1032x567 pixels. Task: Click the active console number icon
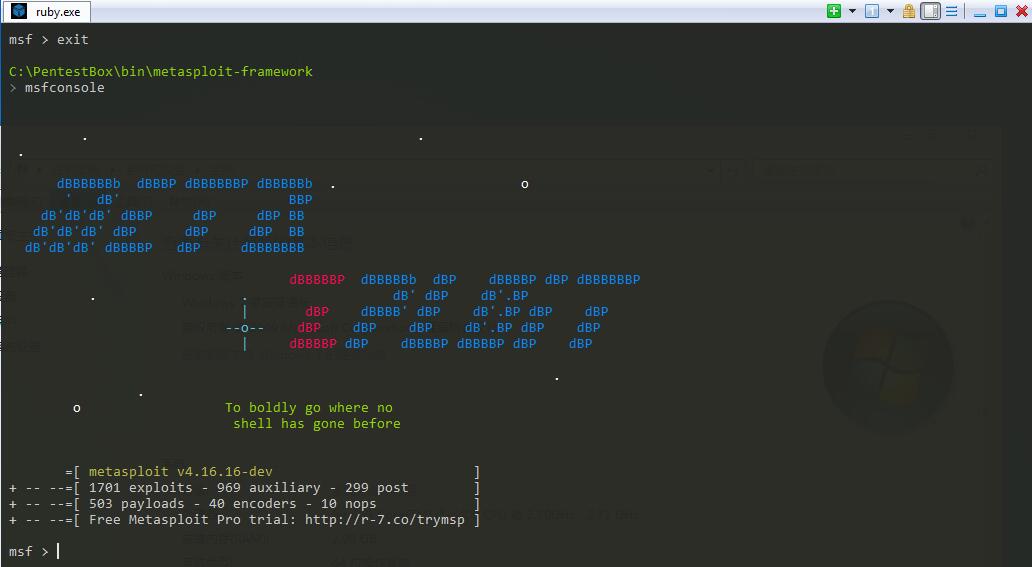pyautogui.click(x=872, y=11)
